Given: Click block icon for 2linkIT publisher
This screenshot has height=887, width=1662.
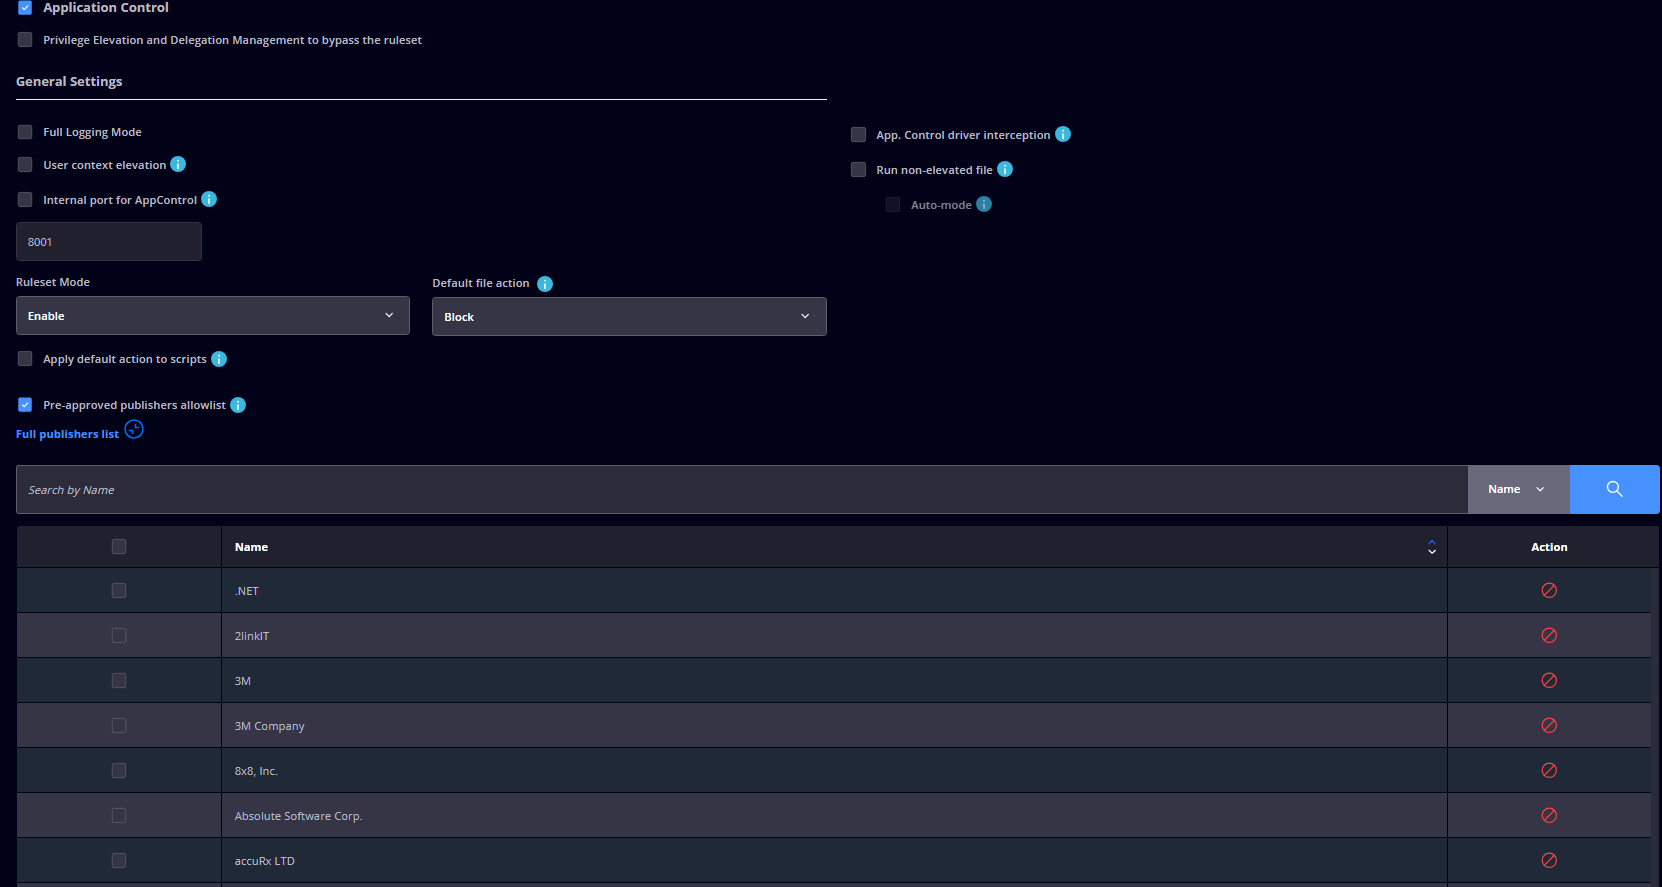Looking at the screenshot, I should pyautogui.click(x=1549, y=635).
